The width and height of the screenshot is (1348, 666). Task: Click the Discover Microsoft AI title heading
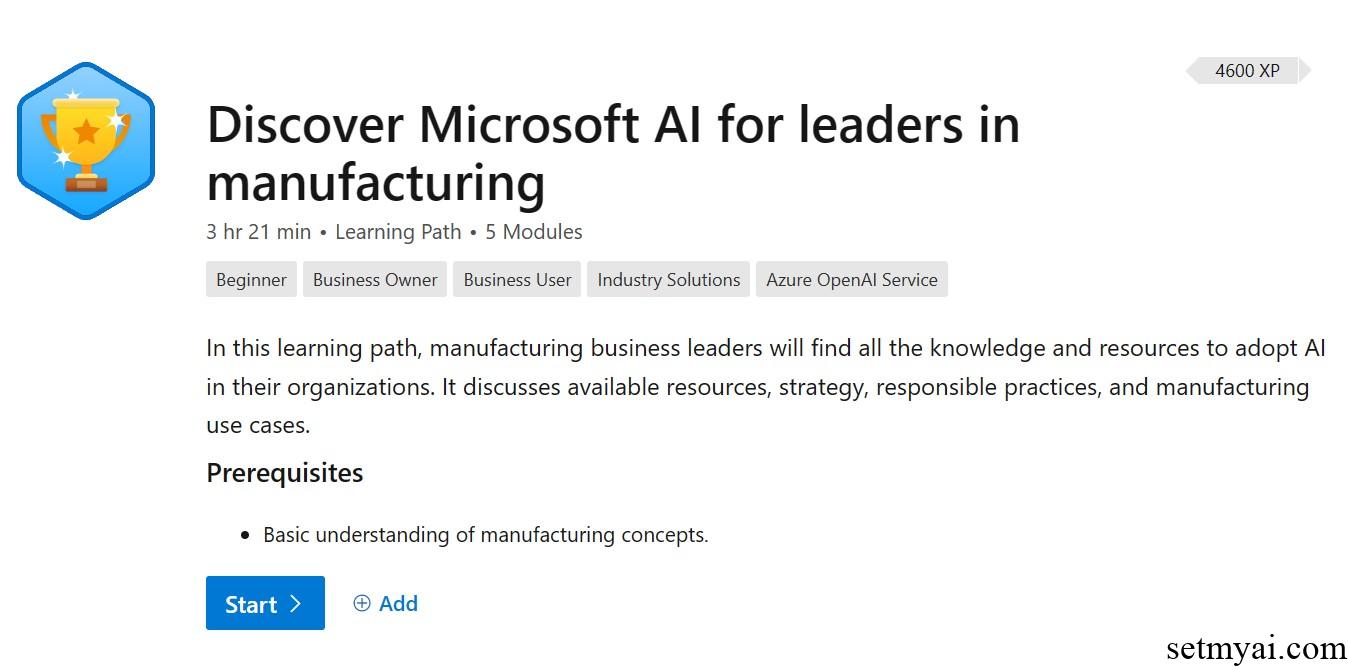[613, 153]
